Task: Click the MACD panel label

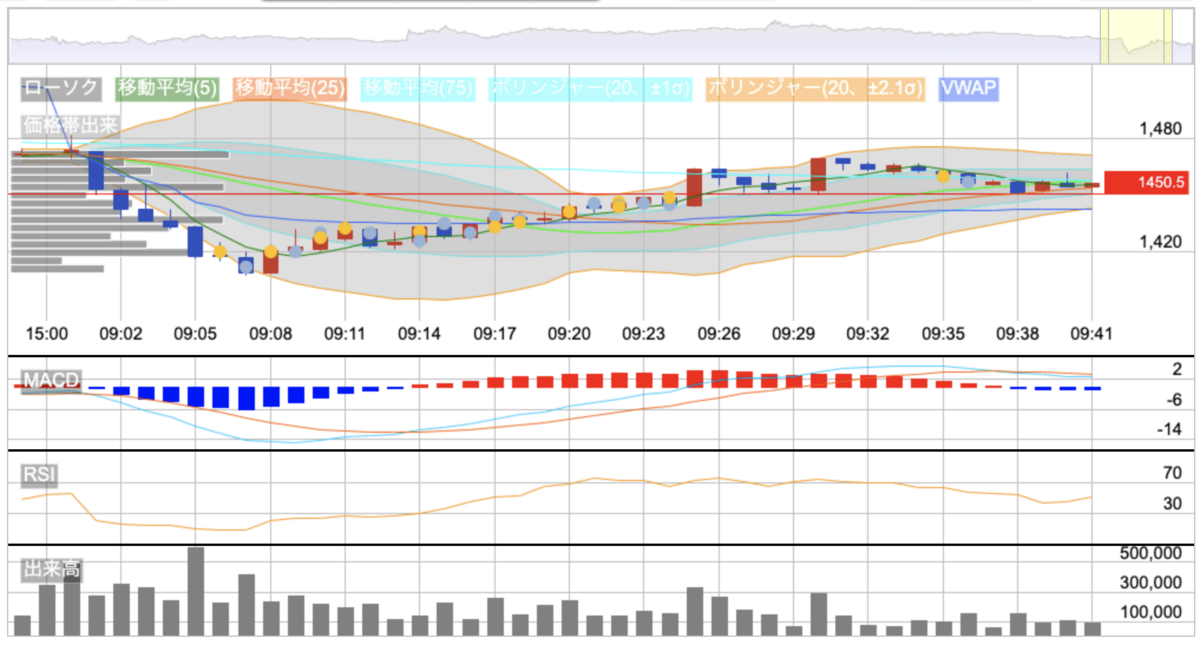Action: point(51,380)
